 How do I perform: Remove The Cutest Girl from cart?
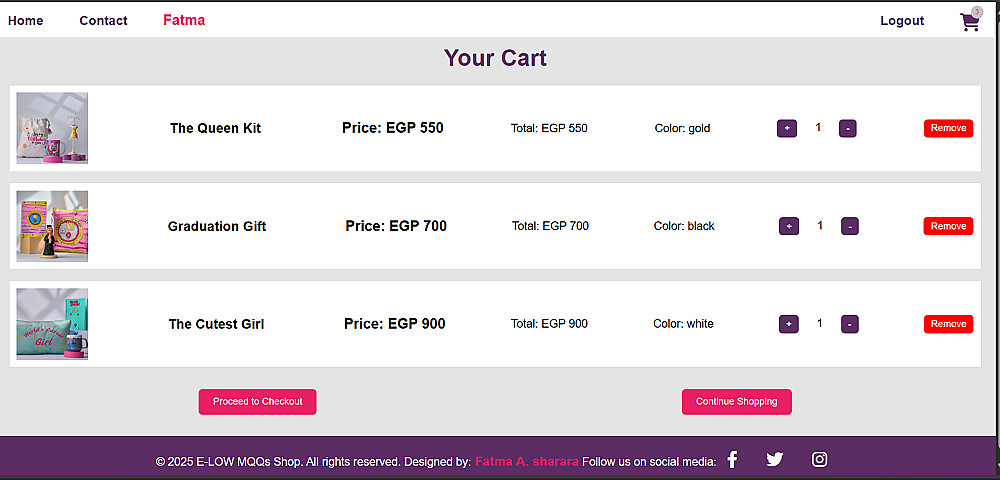click(x=948, y=324)
